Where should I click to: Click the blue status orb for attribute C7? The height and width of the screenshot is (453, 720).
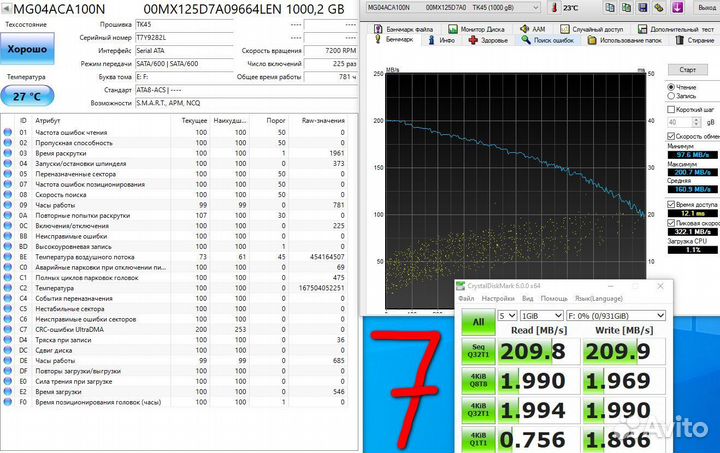[7, 329]
